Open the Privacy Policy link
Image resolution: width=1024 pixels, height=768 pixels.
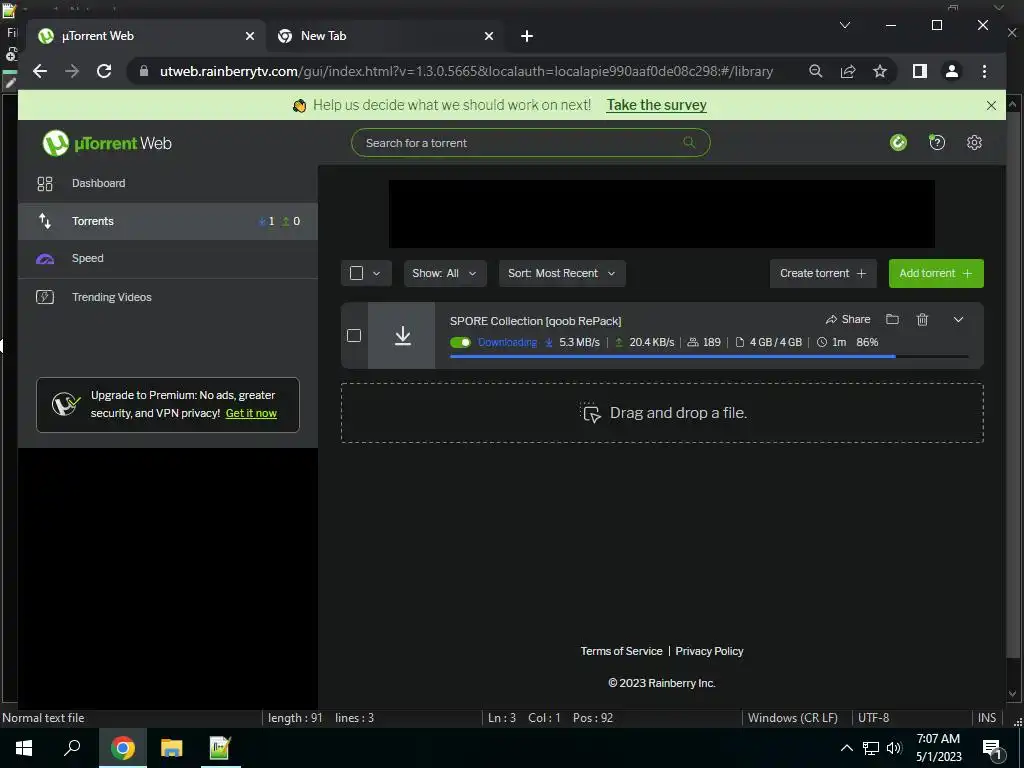tap(709, 651)
